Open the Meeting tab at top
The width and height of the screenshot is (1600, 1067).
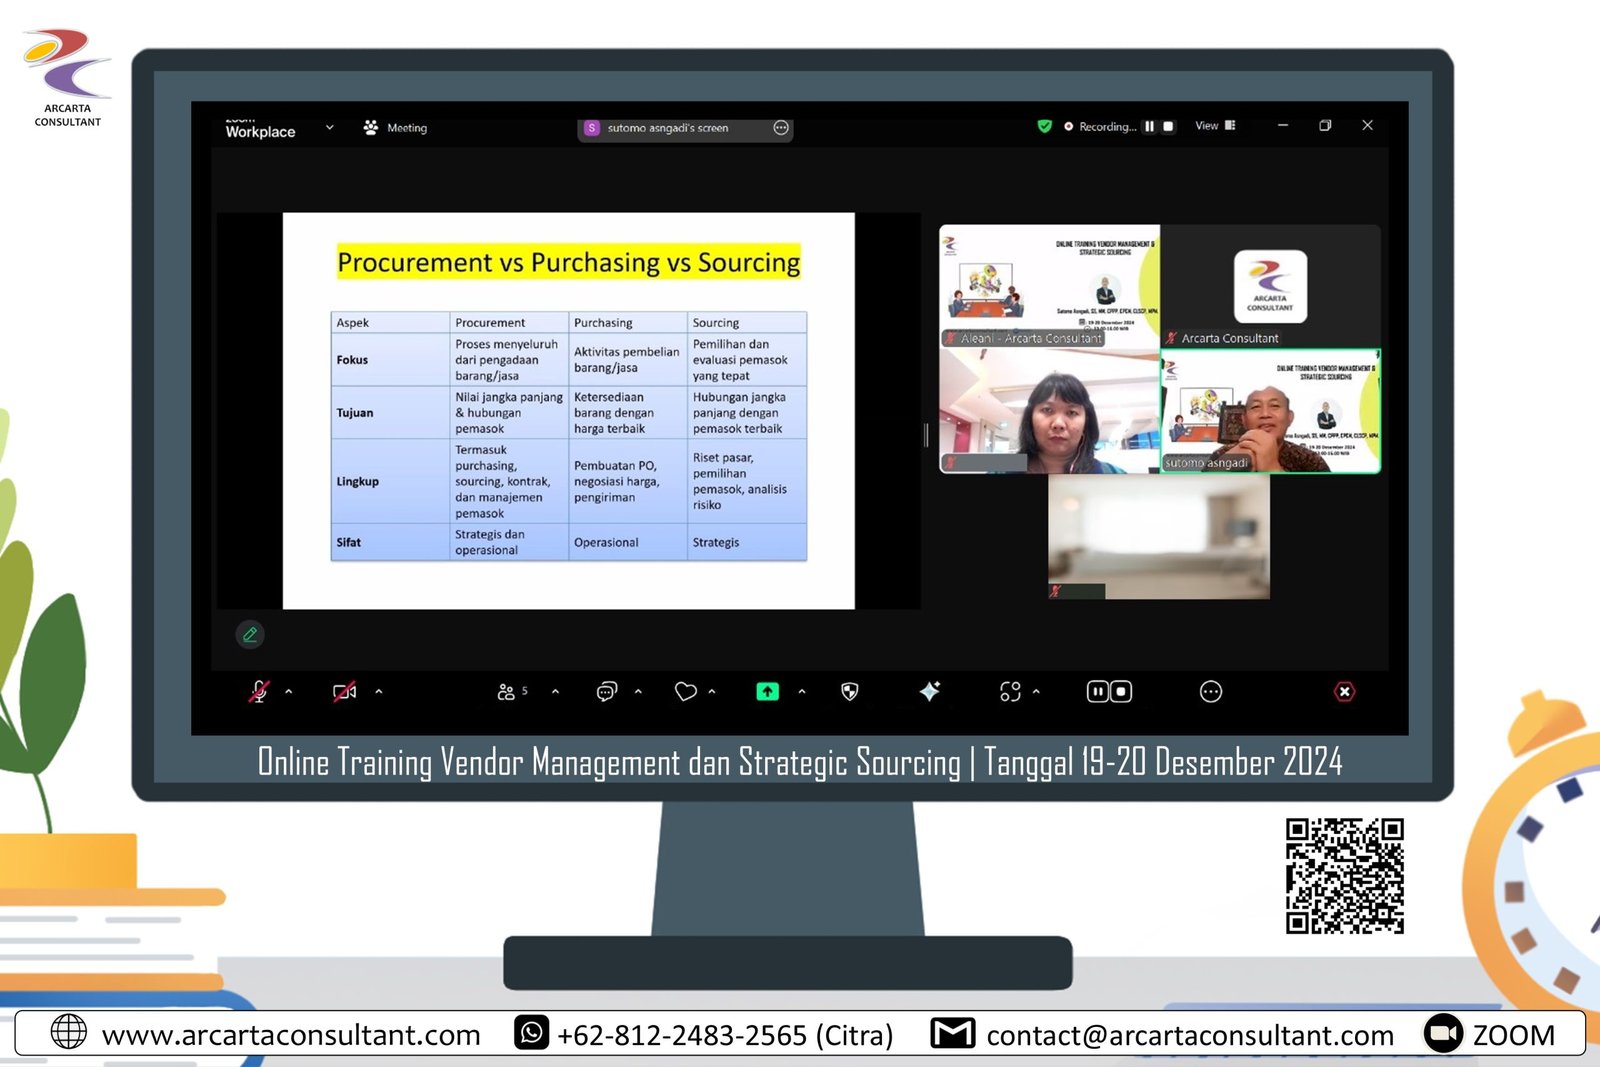point(397,128)
